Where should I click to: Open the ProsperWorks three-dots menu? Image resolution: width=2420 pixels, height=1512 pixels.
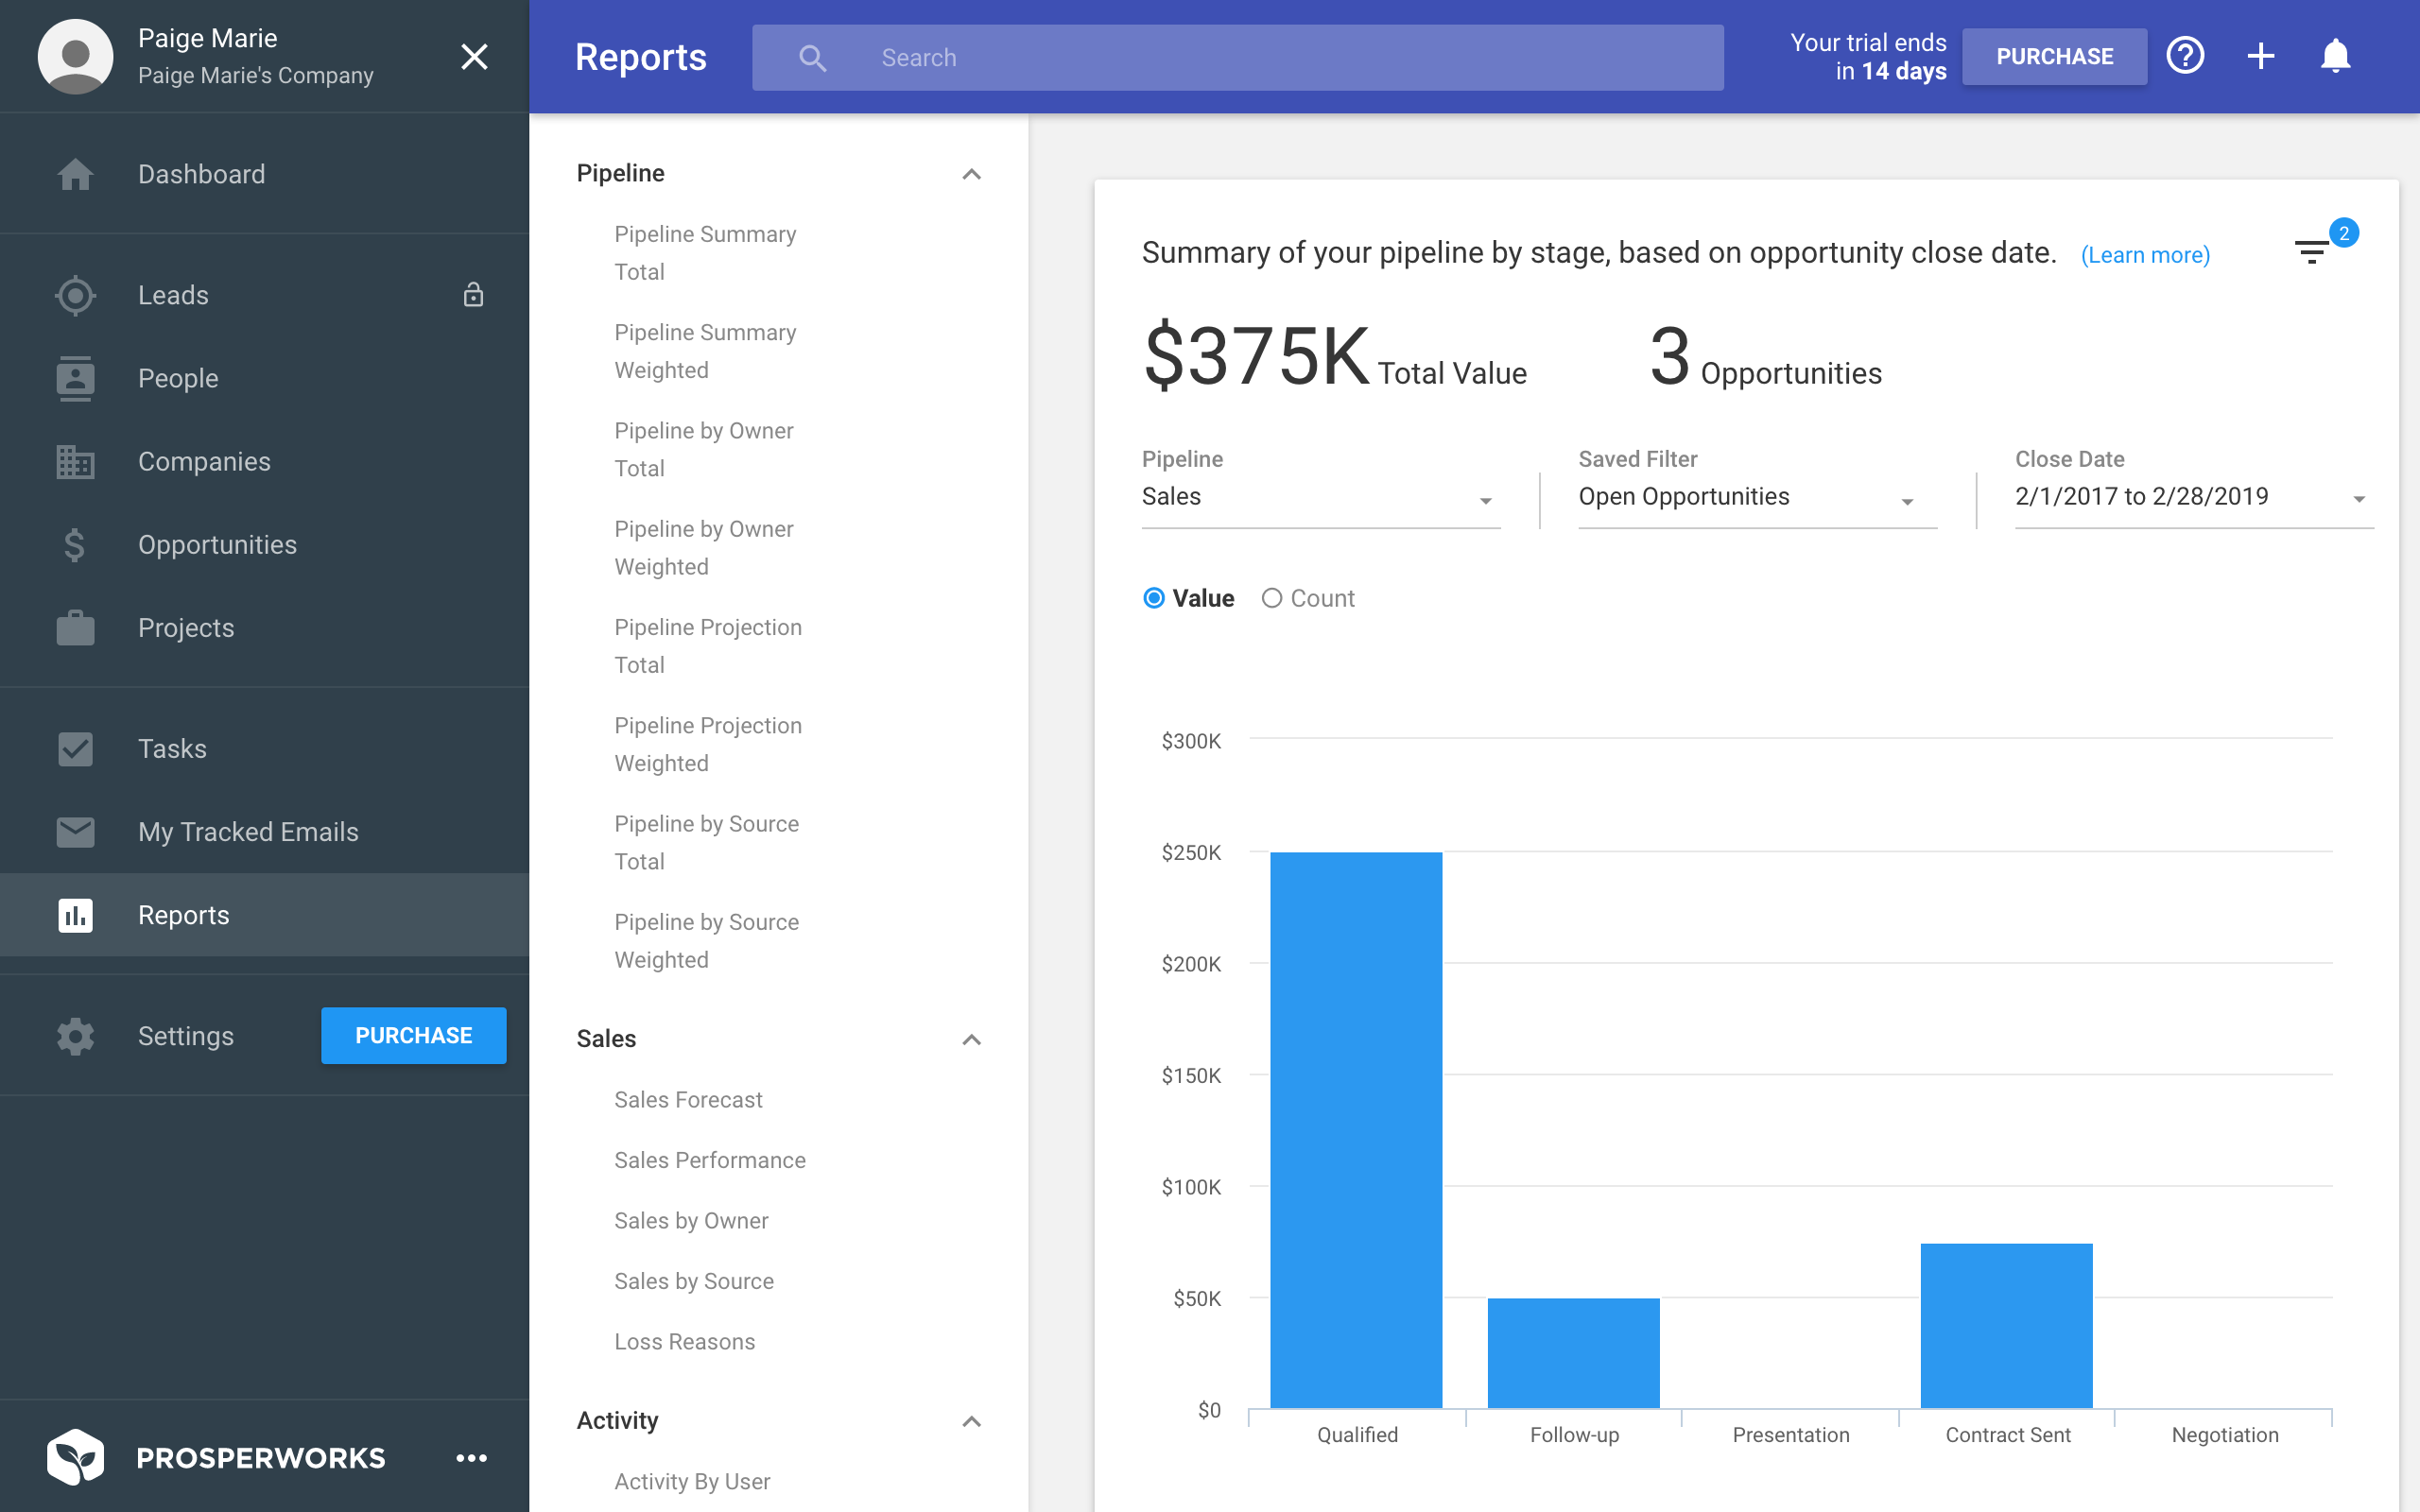tap(472, 1458)
